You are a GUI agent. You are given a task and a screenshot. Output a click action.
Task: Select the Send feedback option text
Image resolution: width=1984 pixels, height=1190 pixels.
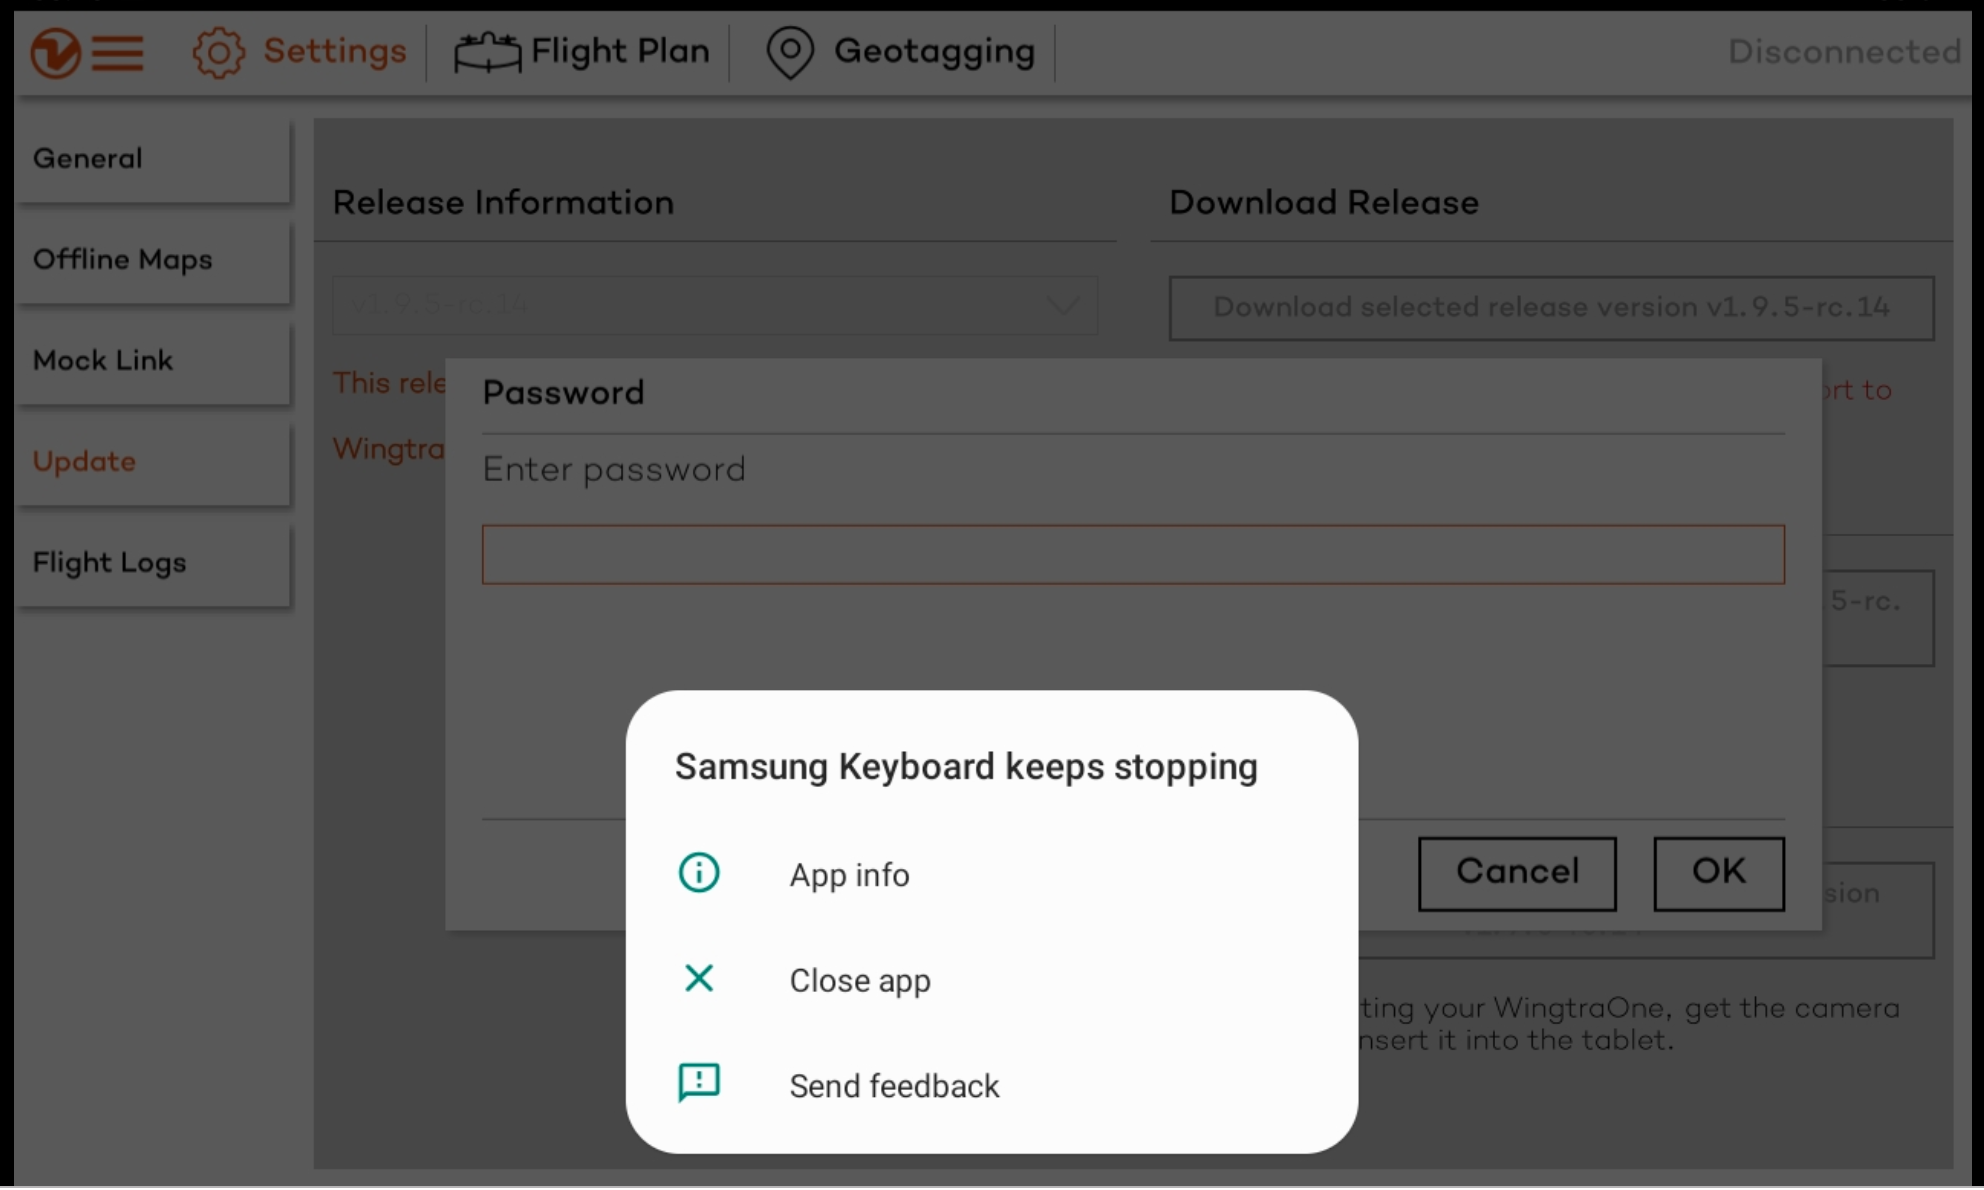[x=894, y=1086]
